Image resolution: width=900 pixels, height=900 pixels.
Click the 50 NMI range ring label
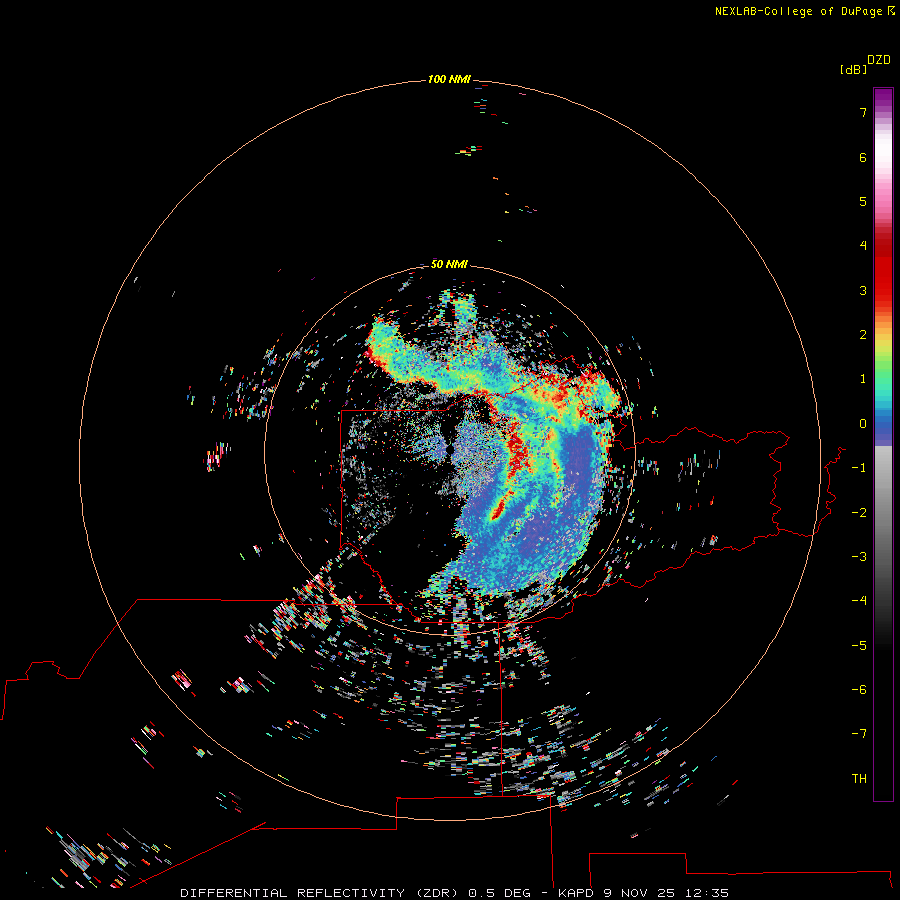click(449, 264)
